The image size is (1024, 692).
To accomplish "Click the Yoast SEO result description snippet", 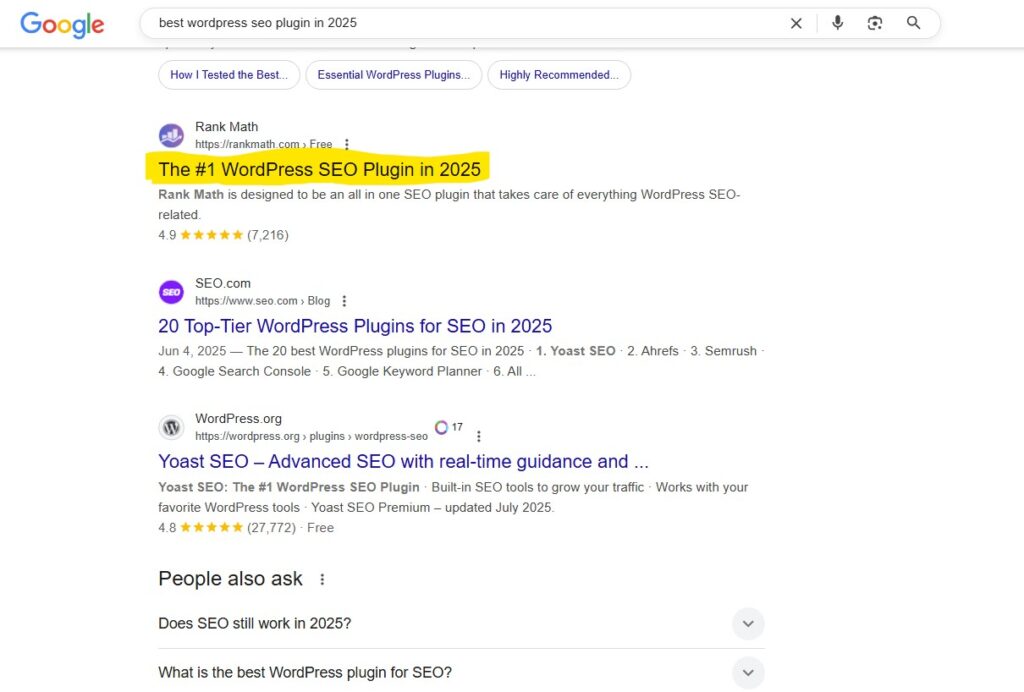I will click(453, 497).
